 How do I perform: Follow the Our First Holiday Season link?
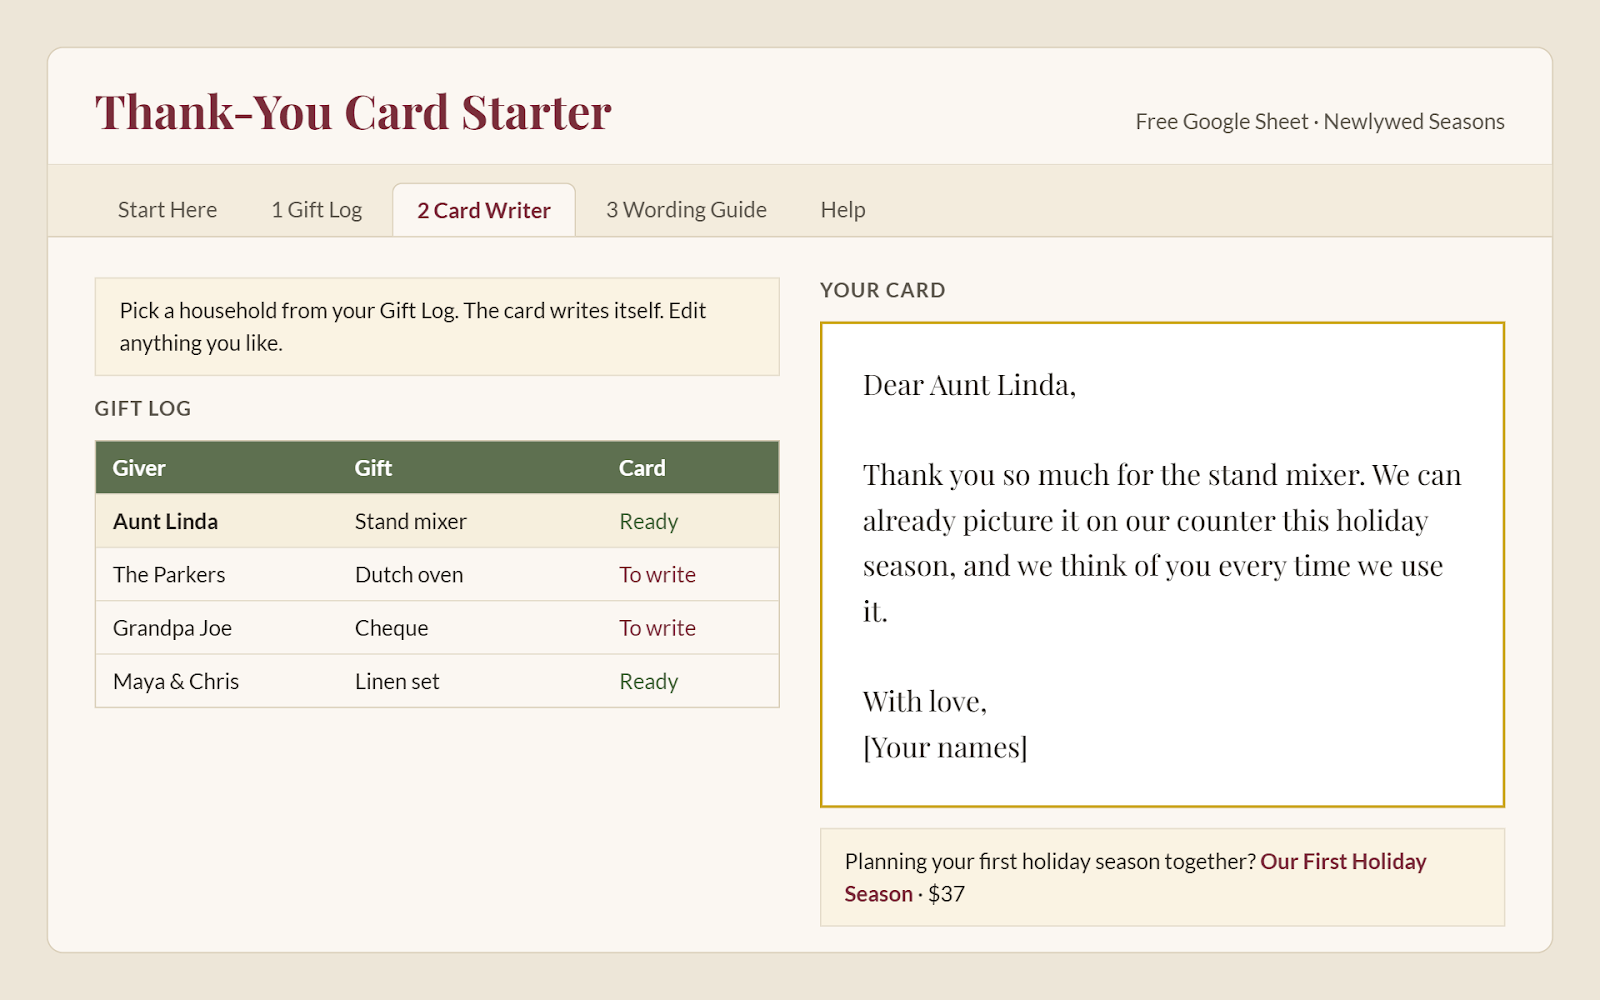[1135, 877]
